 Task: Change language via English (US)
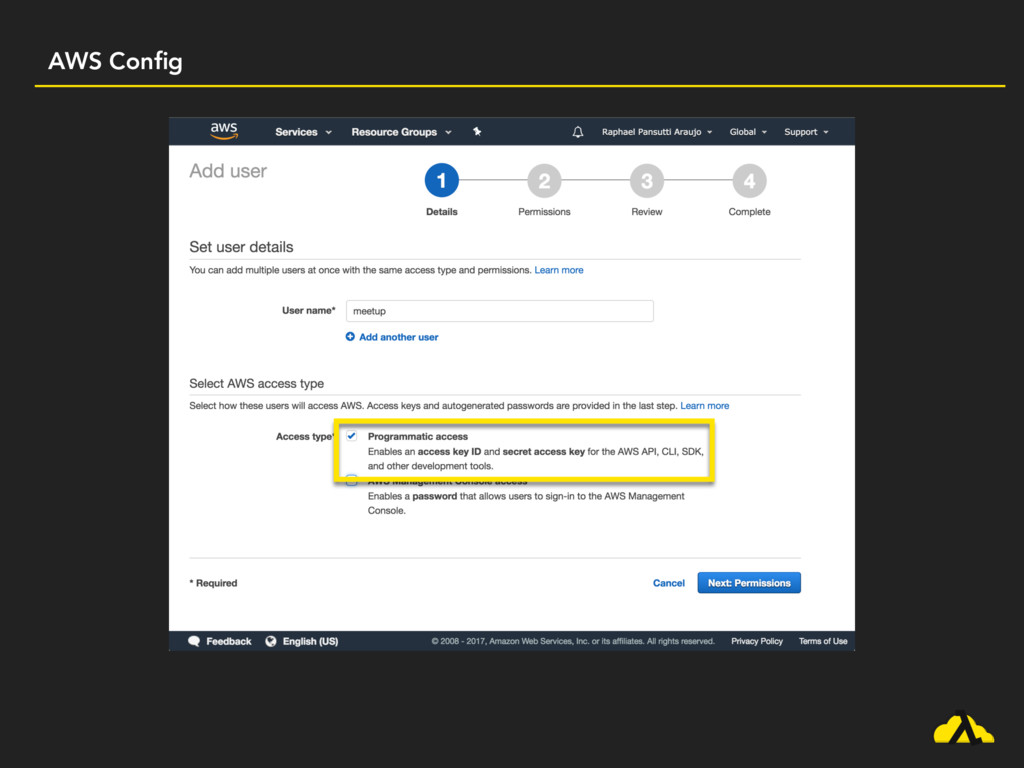[x=310, y=641]
